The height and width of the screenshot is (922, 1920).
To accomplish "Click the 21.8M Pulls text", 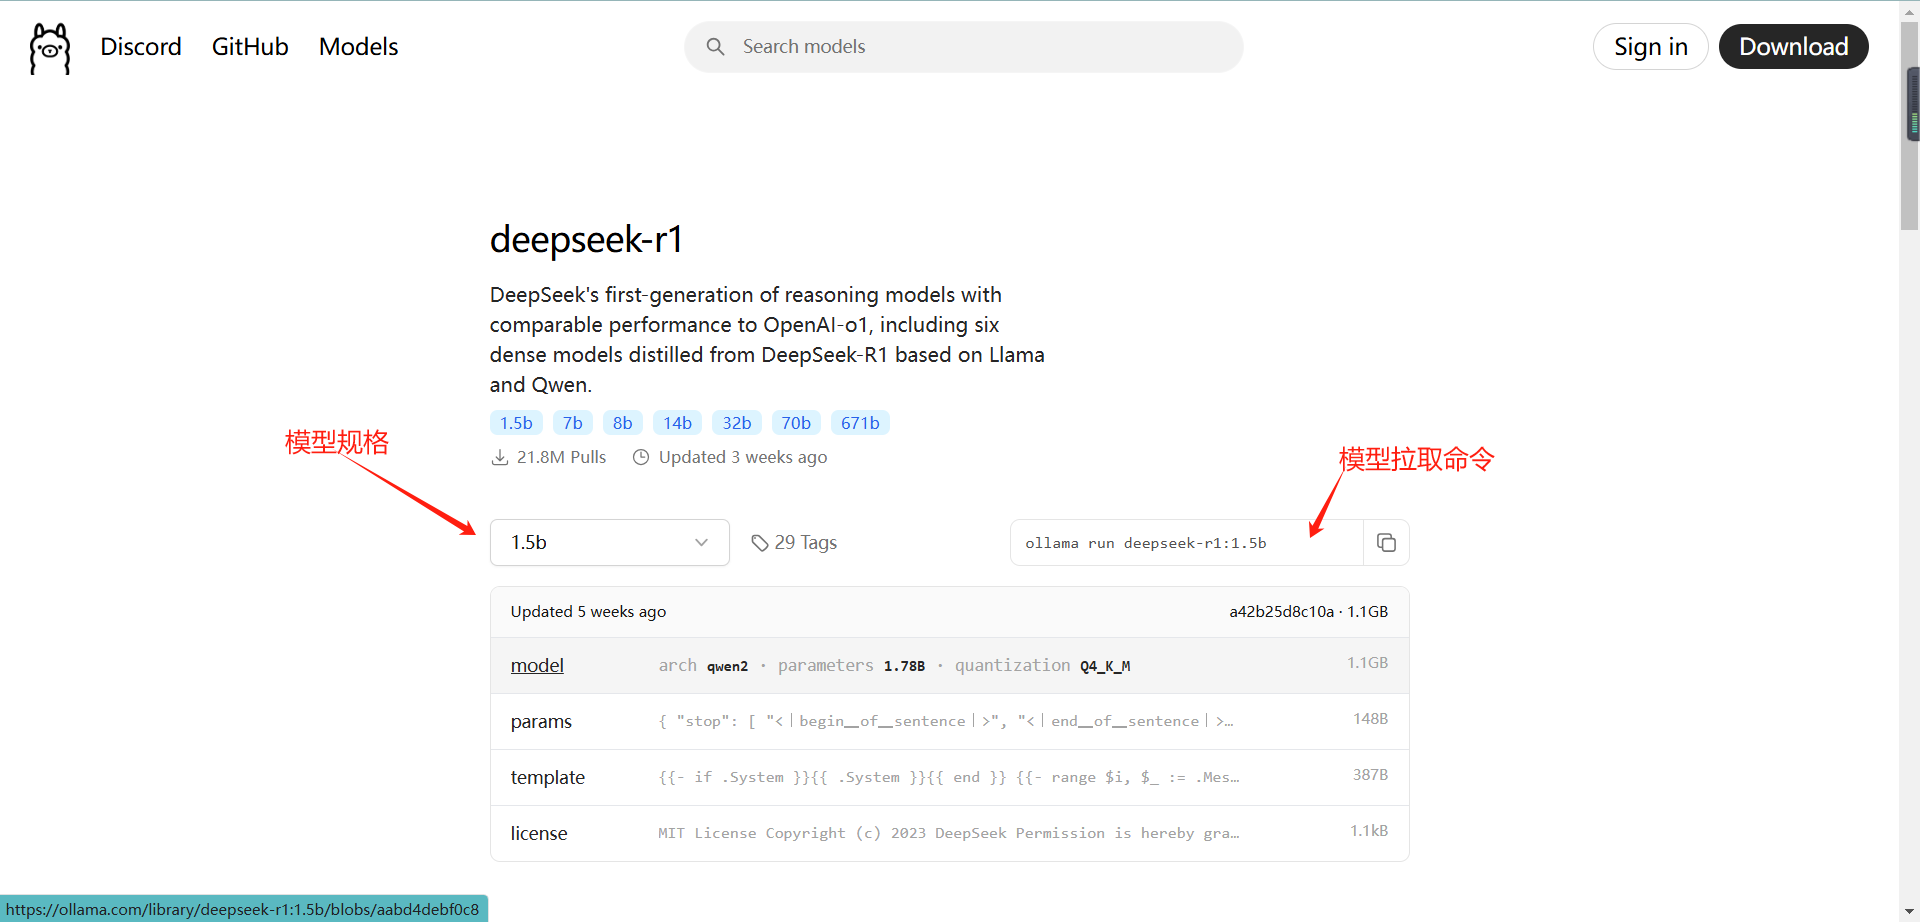I will tap(561, 457).
